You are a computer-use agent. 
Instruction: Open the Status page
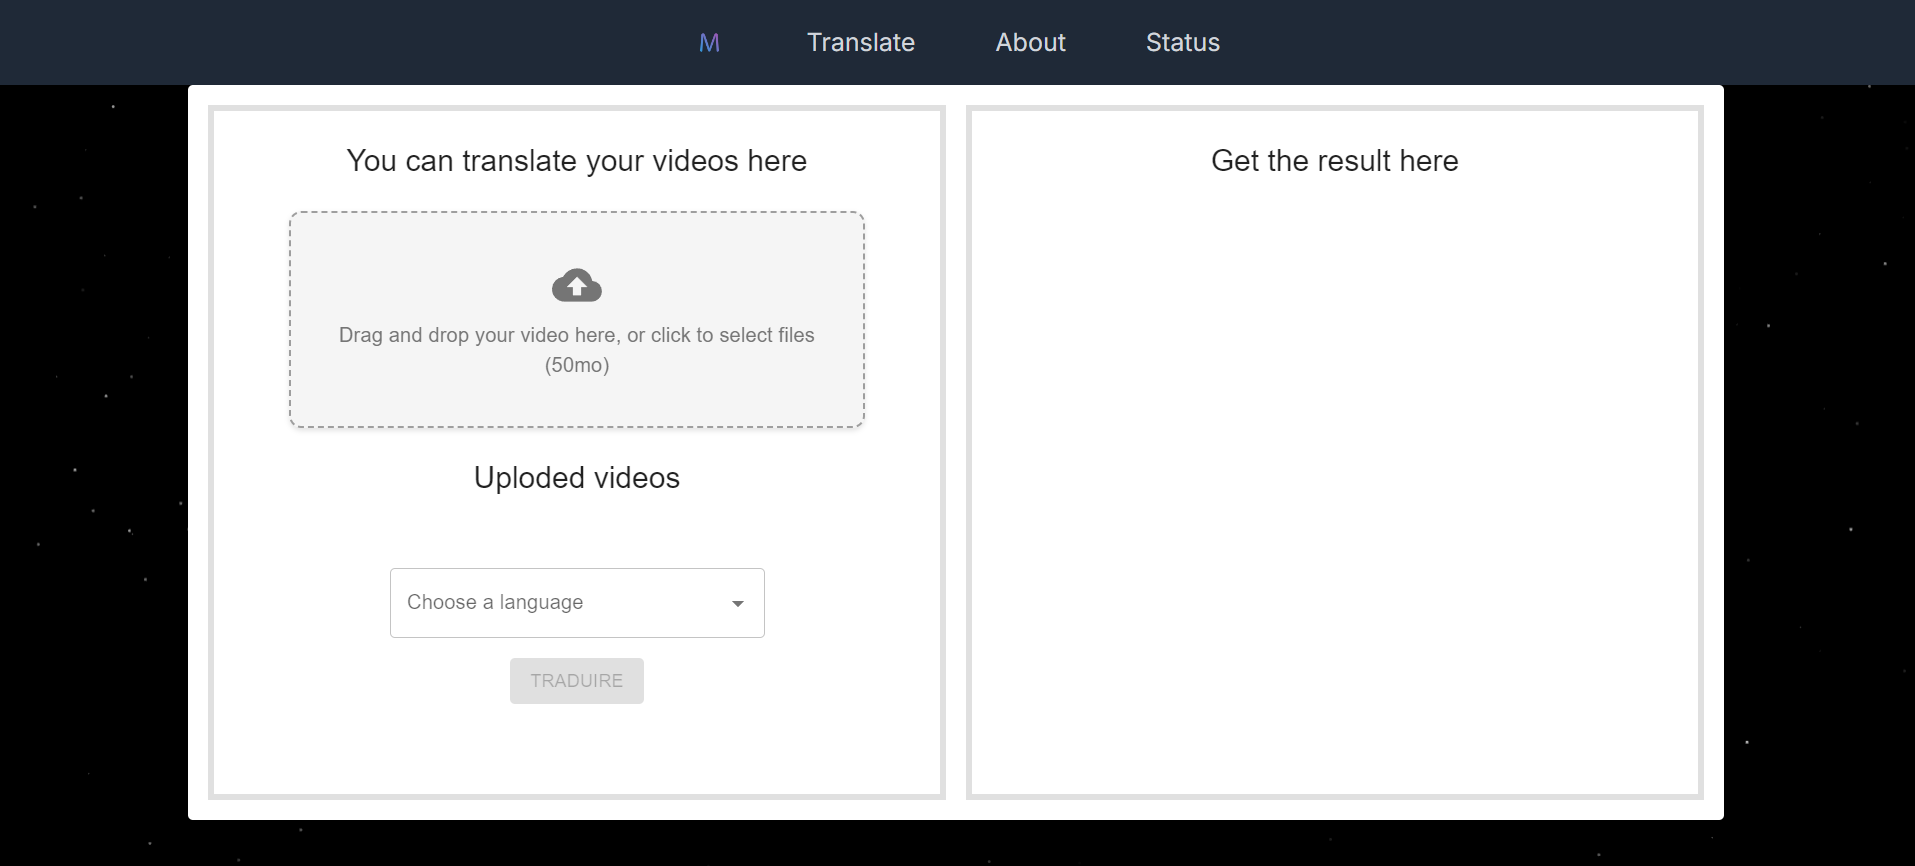tap(1182, 43)
